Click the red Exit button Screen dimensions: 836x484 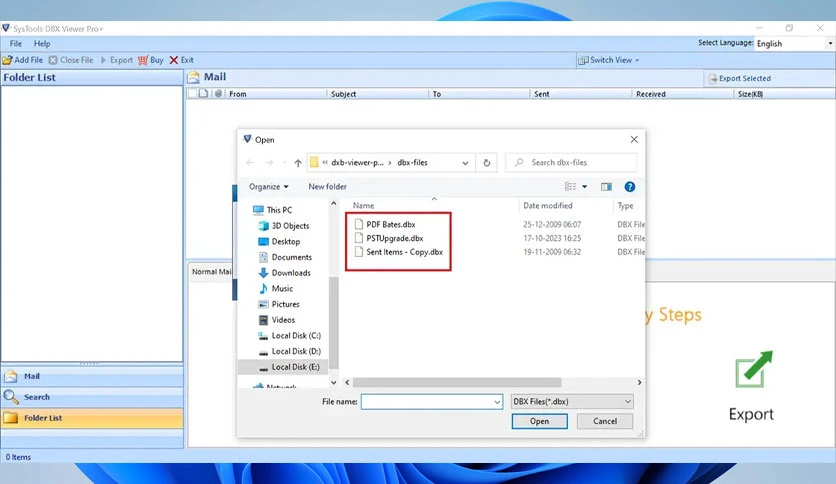[x=182, y=60]
